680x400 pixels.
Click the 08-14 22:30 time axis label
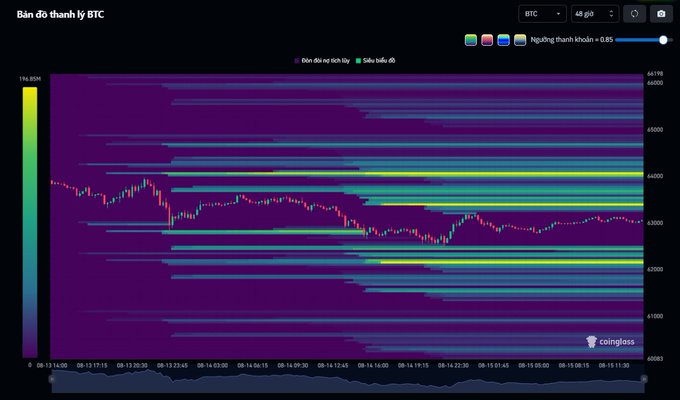point(453,366)
